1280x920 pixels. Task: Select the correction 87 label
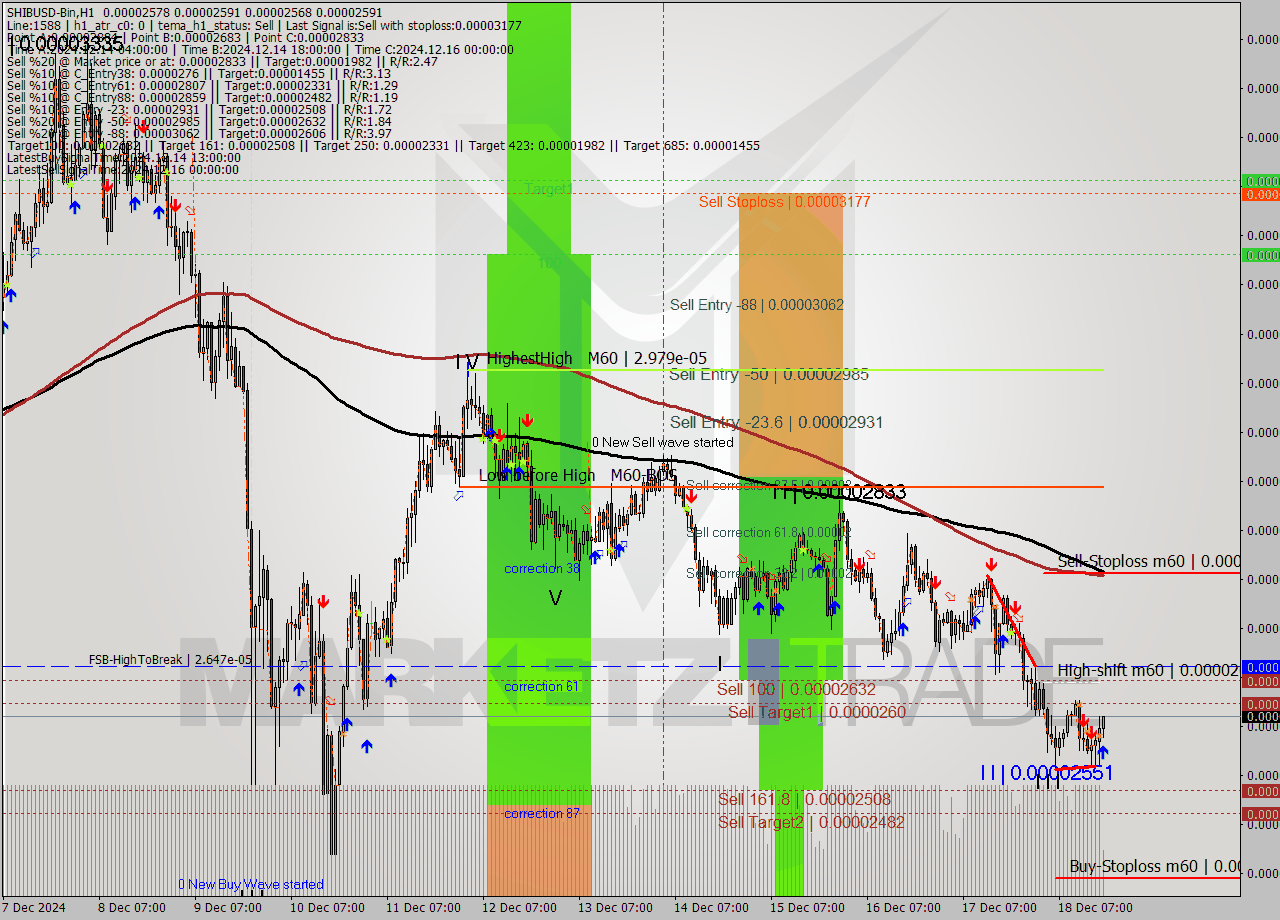coord(542,813)
